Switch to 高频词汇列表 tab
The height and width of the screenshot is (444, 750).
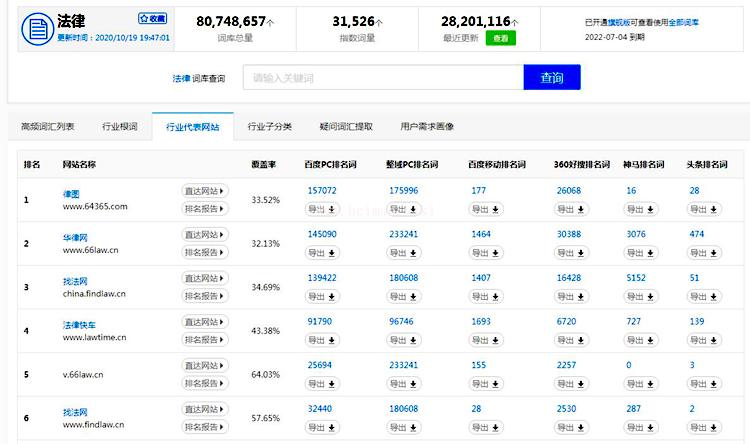pos(48,127)
